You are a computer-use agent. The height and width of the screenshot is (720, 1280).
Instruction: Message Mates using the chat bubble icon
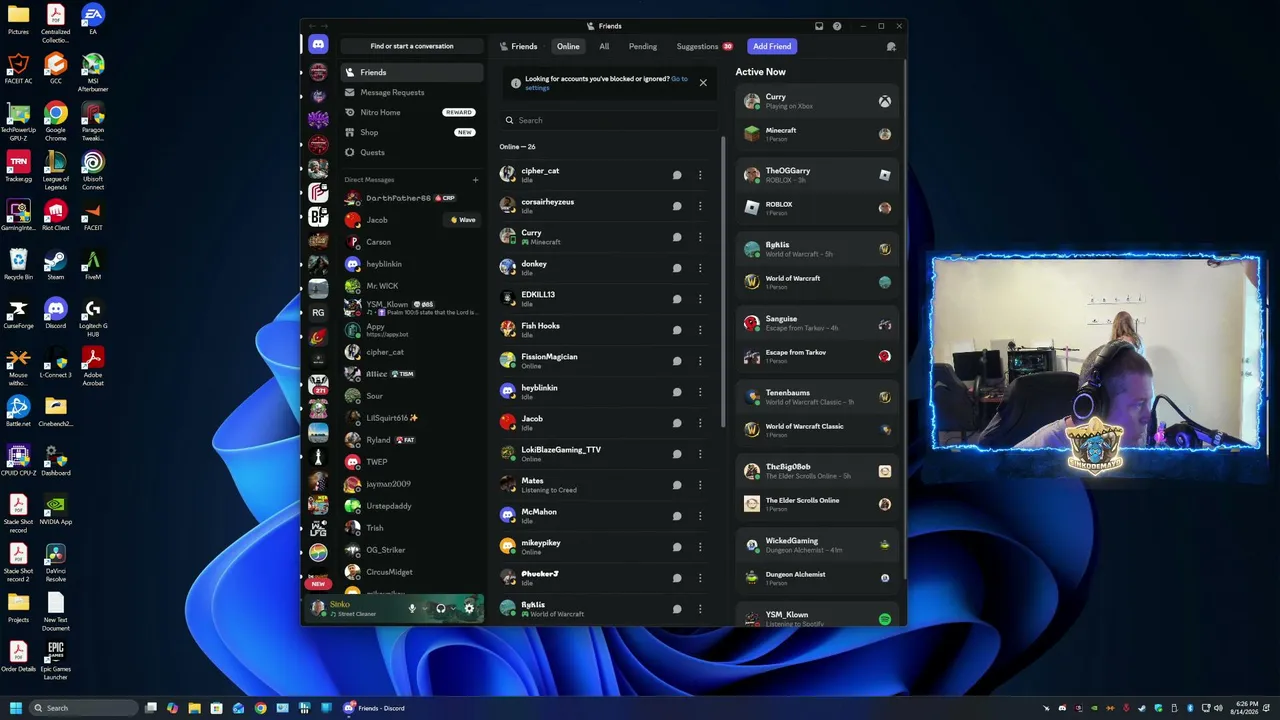(677, 485)
